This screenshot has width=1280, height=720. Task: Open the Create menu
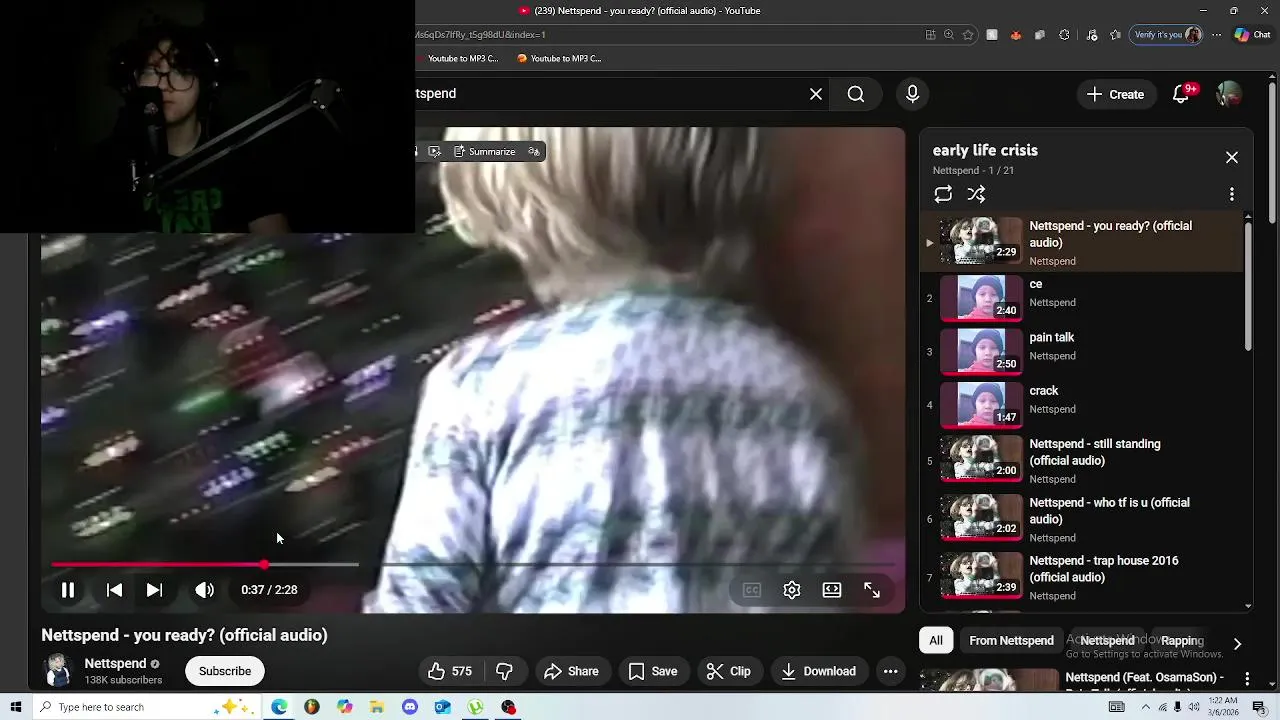(1115, 94)
